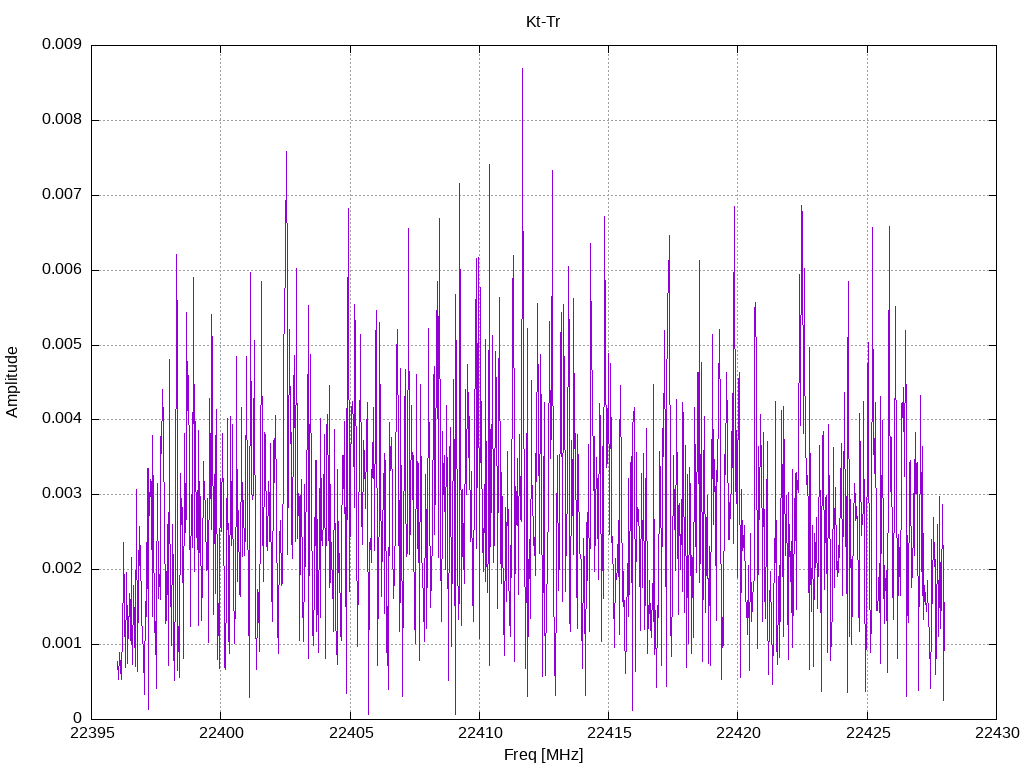Click the 22405 x-axis tick label

coord(350,733)
